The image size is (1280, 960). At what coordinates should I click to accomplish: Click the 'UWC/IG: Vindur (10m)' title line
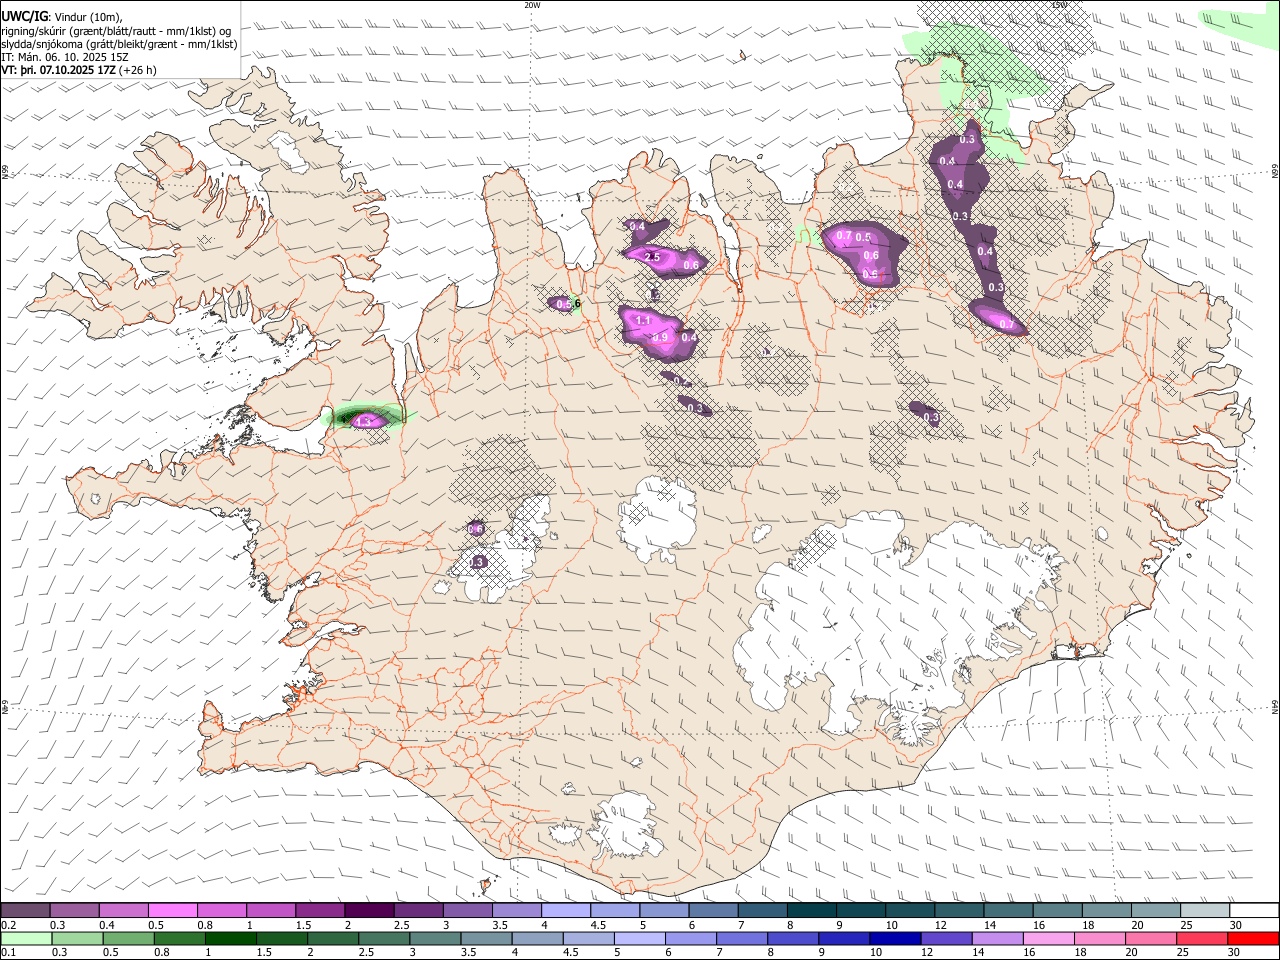(x=62, y=16)
